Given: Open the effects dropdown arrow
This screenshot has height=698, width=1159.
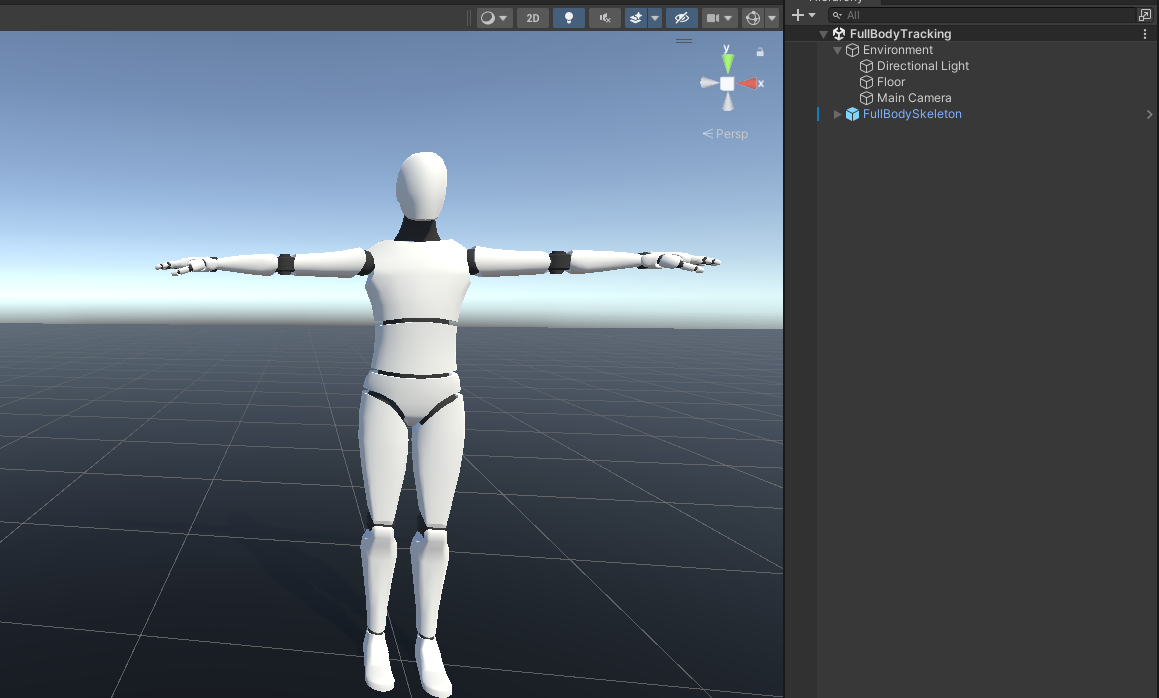Looking at the screenshot, I should pyautogui.click(x=655, y=18).
